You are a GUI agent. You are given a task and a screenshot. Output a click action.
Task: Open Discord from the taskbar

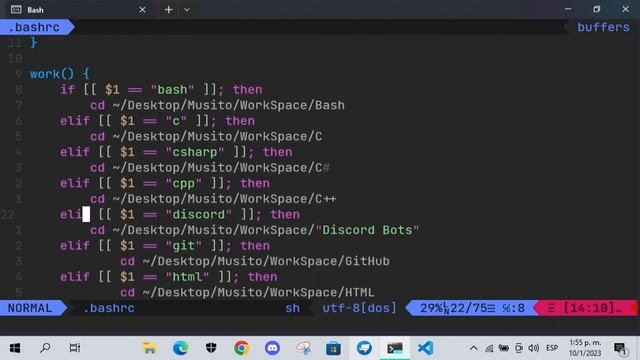click(x=272, y=348)
